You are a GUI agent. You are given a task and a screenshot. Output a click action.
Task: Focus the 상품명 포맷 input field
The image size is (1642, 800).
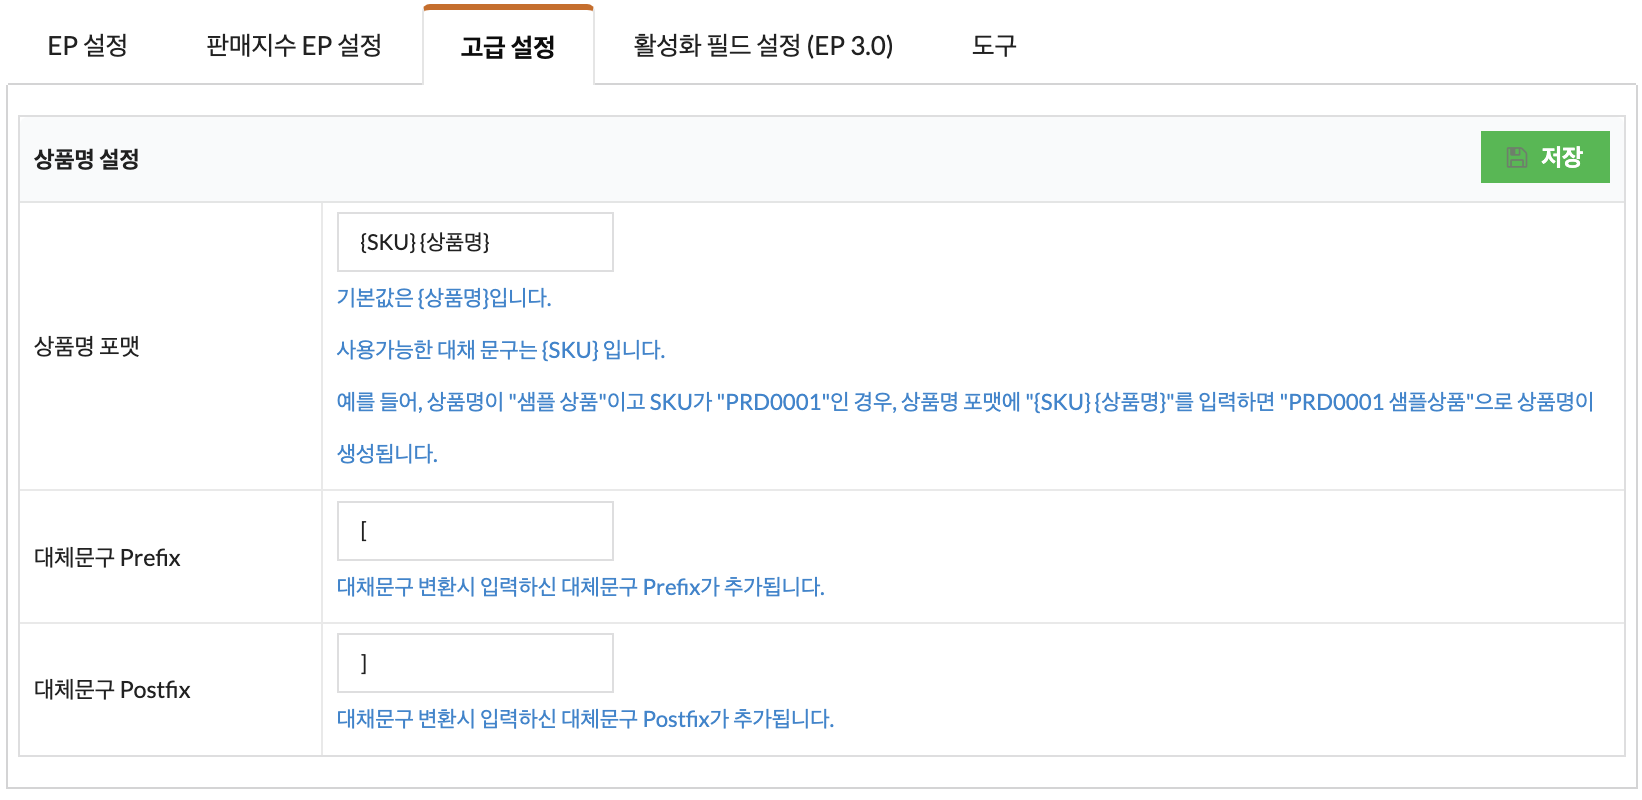pos(475,242)
